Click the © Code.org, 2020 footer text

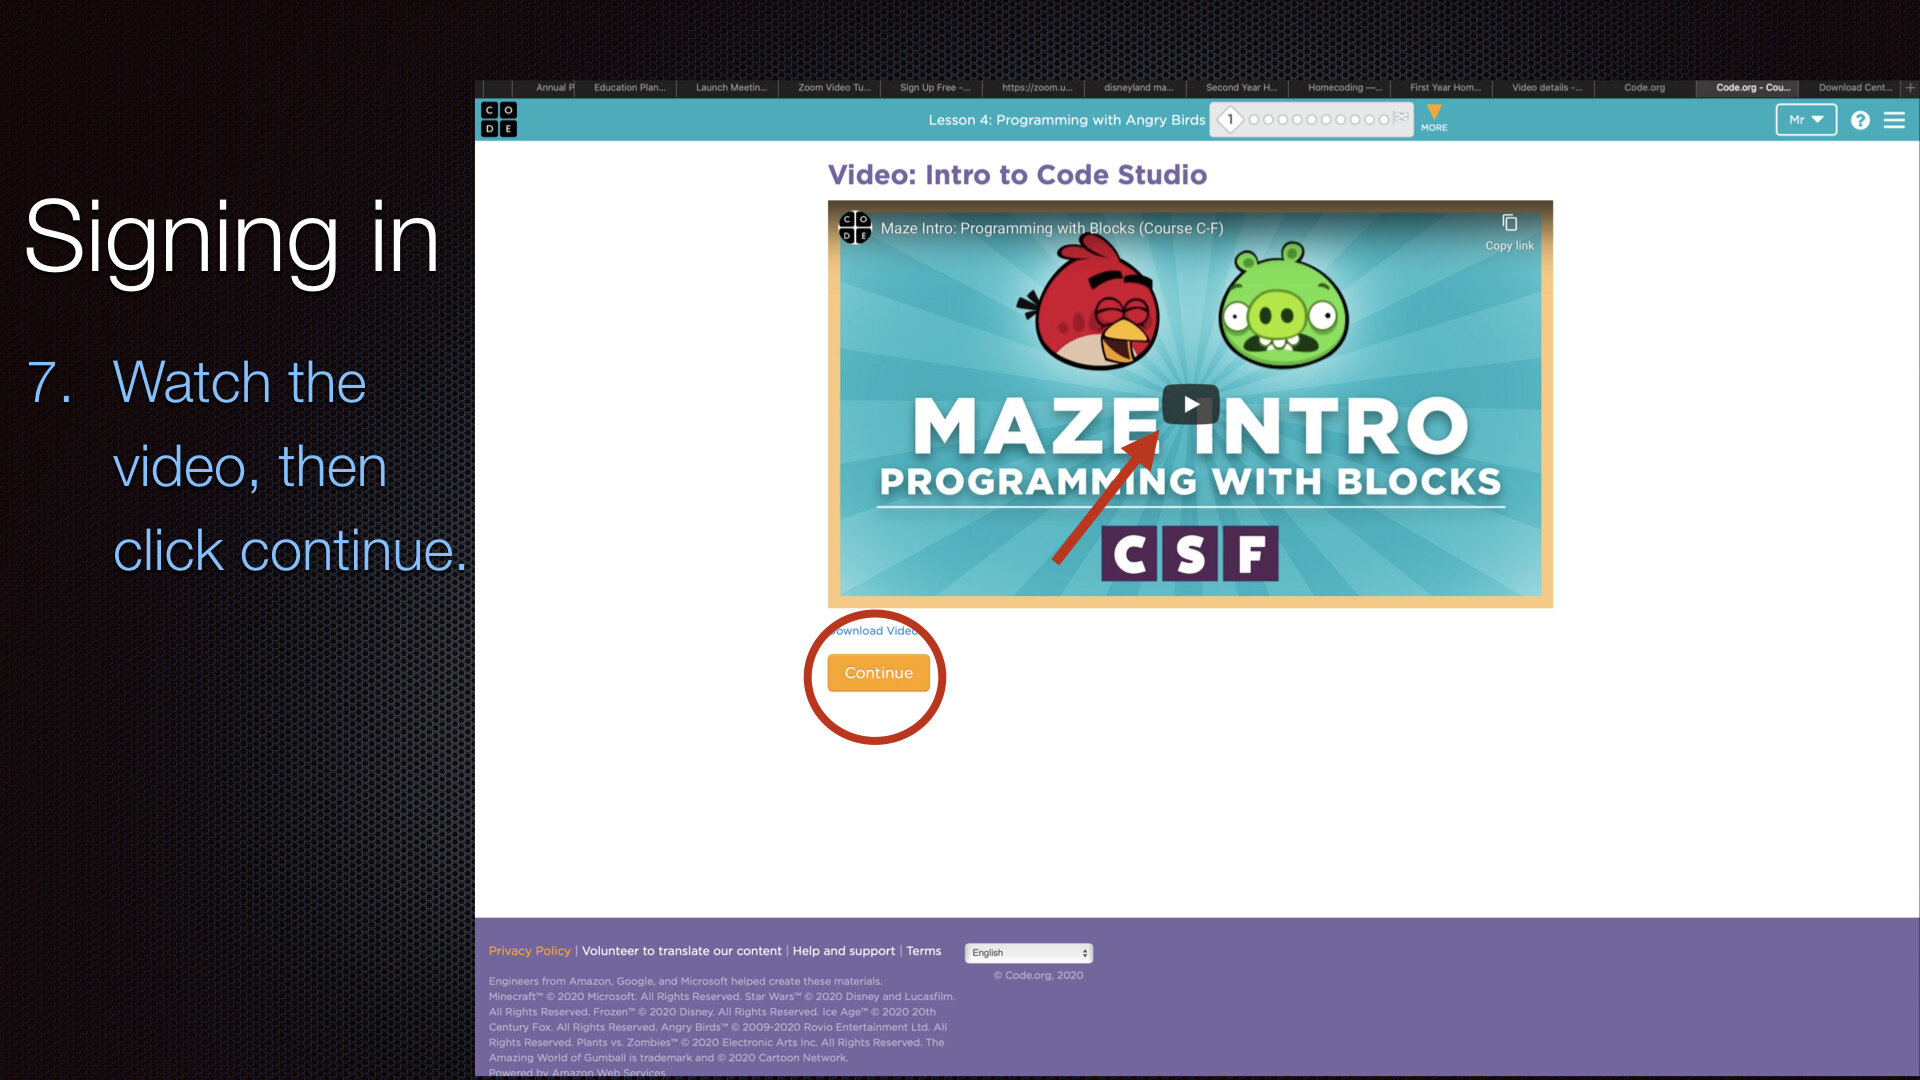[1038, 975]
